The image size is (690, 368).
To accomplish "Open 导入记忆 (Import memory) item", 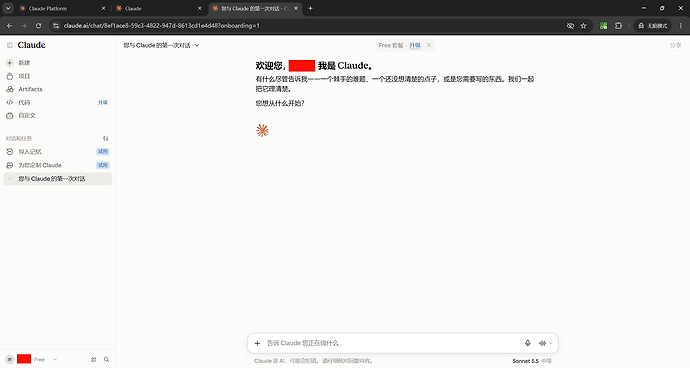I will (x=58, y=151).
